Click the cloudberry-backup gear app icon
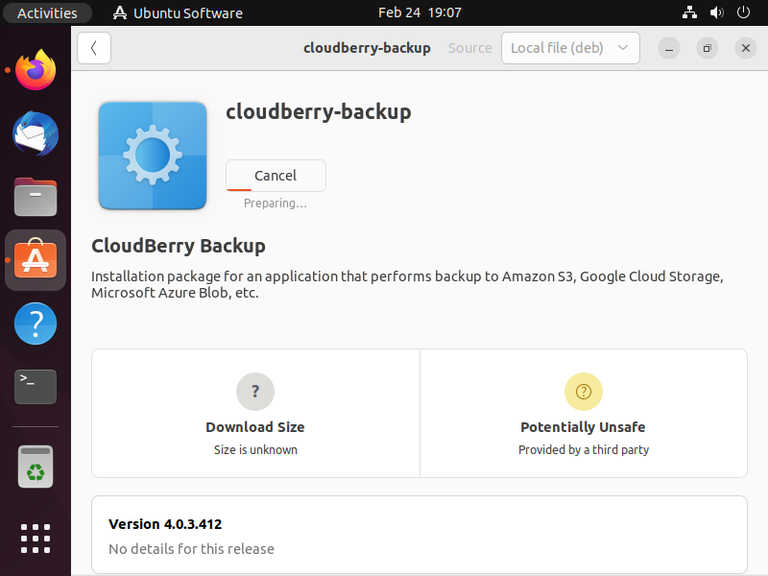 tap(152, 155)
